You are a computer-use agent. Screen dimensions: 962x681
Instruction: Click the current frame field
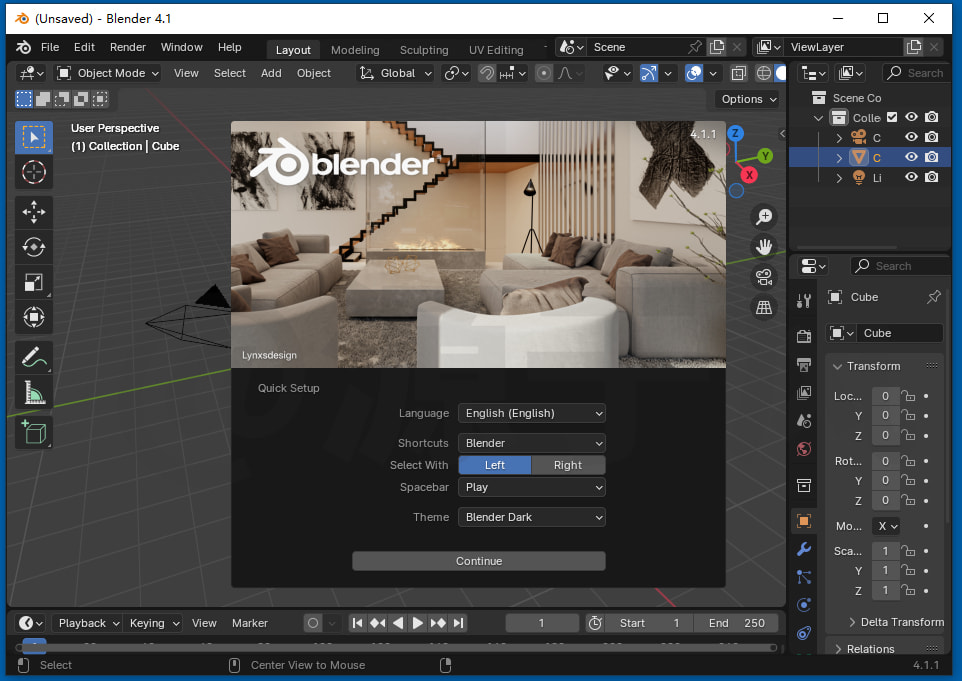pos(542,623)
